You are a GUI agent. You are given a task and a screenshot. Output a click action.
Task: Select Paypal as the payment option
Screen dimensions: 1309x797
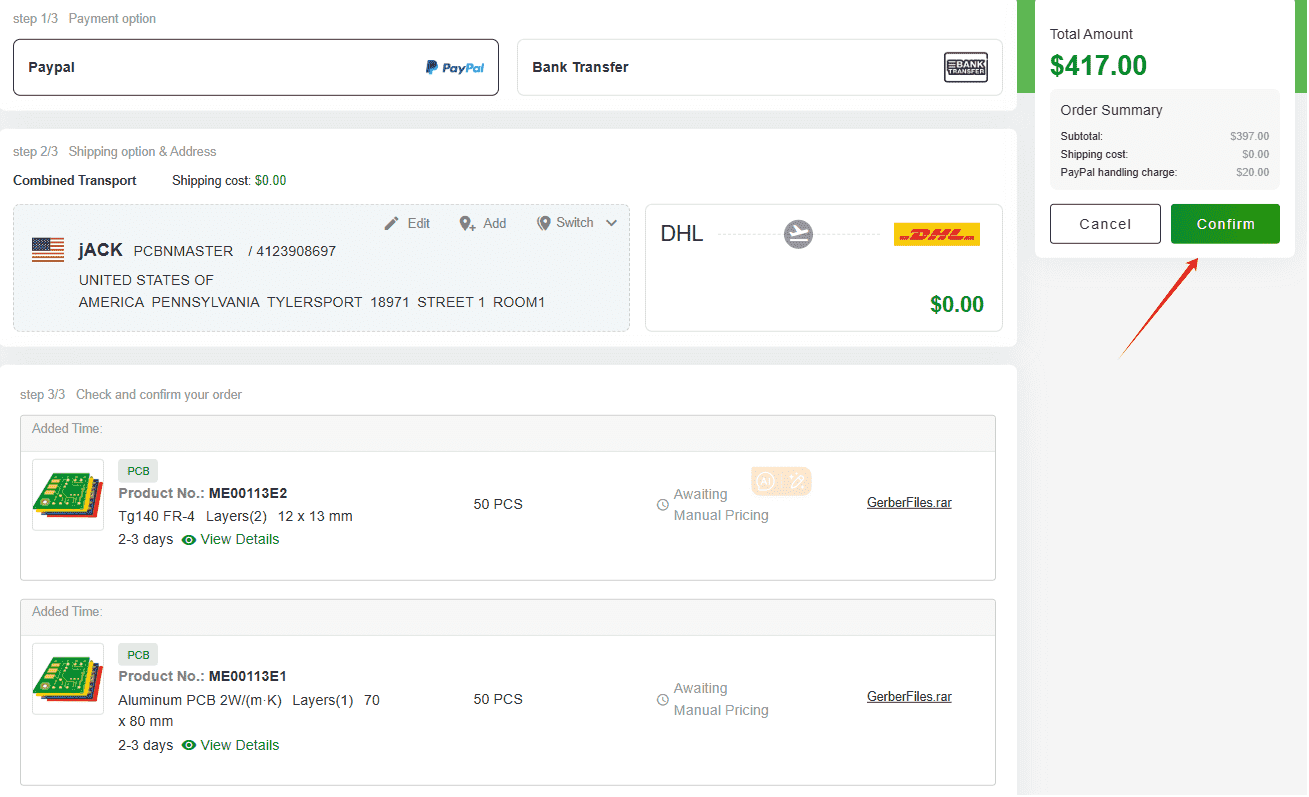256,66
